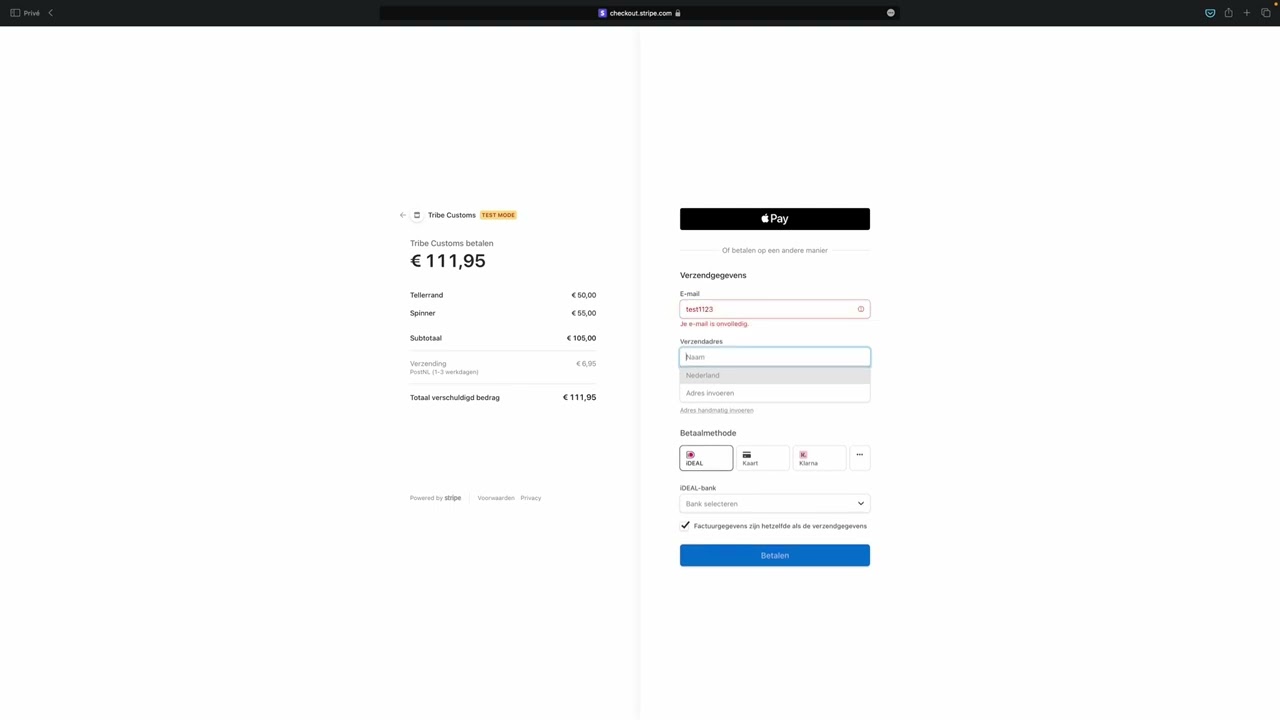Select Klarna payment method
This screenshot has height=720, width=1280.
tap(818, 458)
